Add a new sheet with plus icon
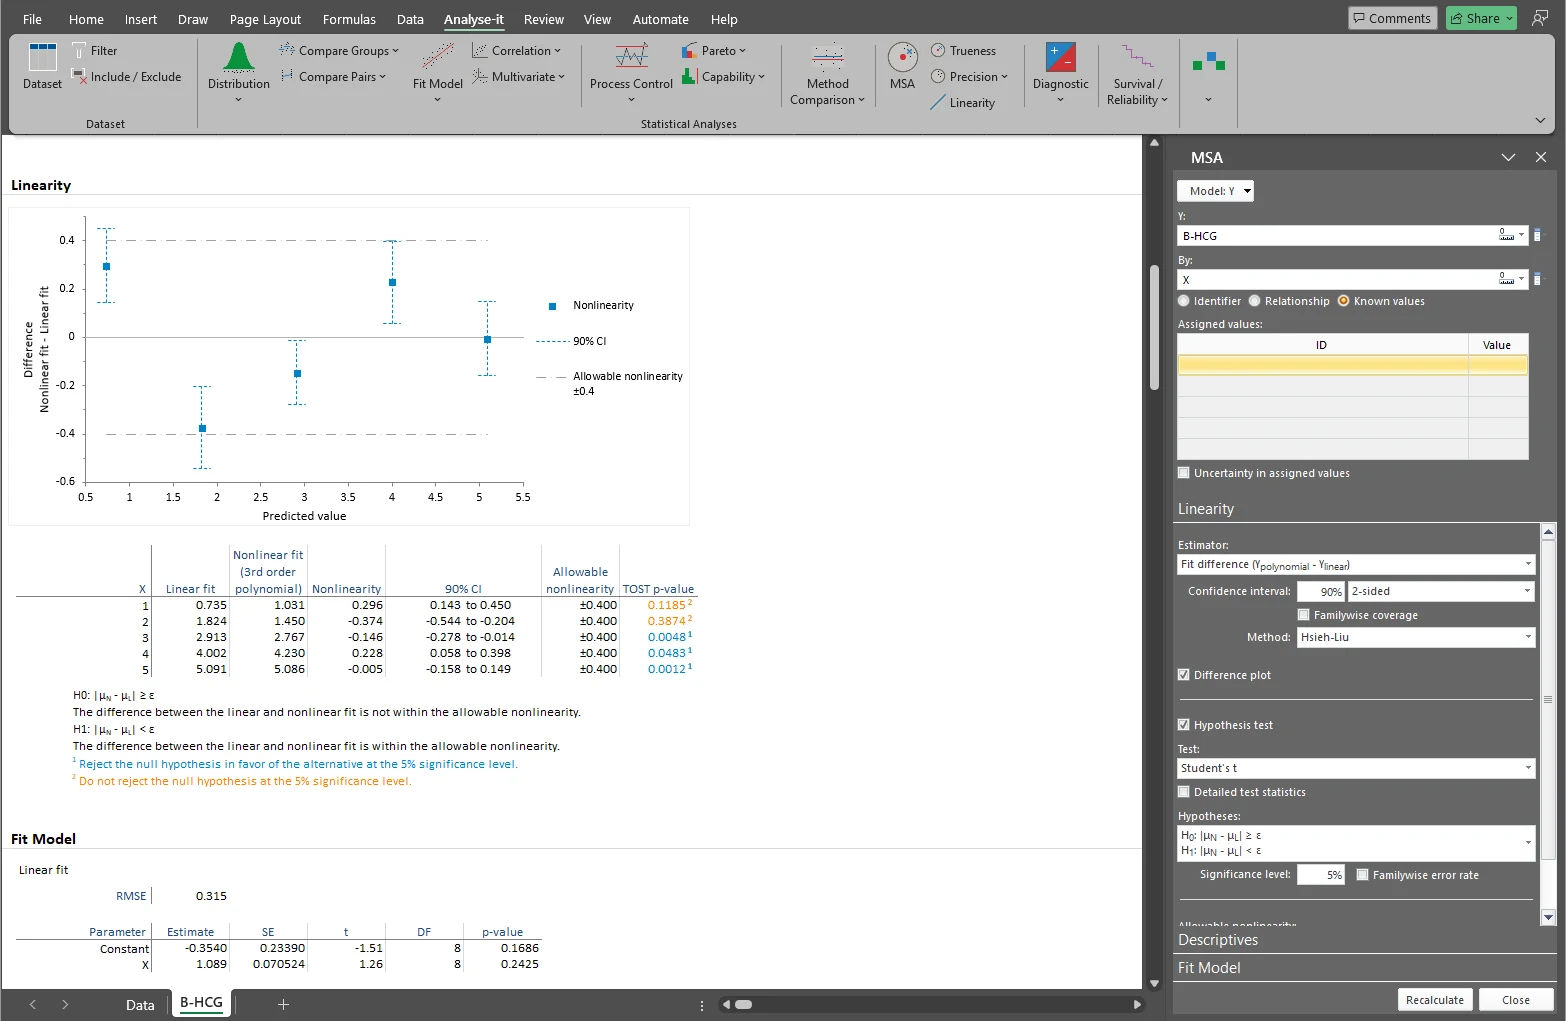 (x=283, y=1004)
